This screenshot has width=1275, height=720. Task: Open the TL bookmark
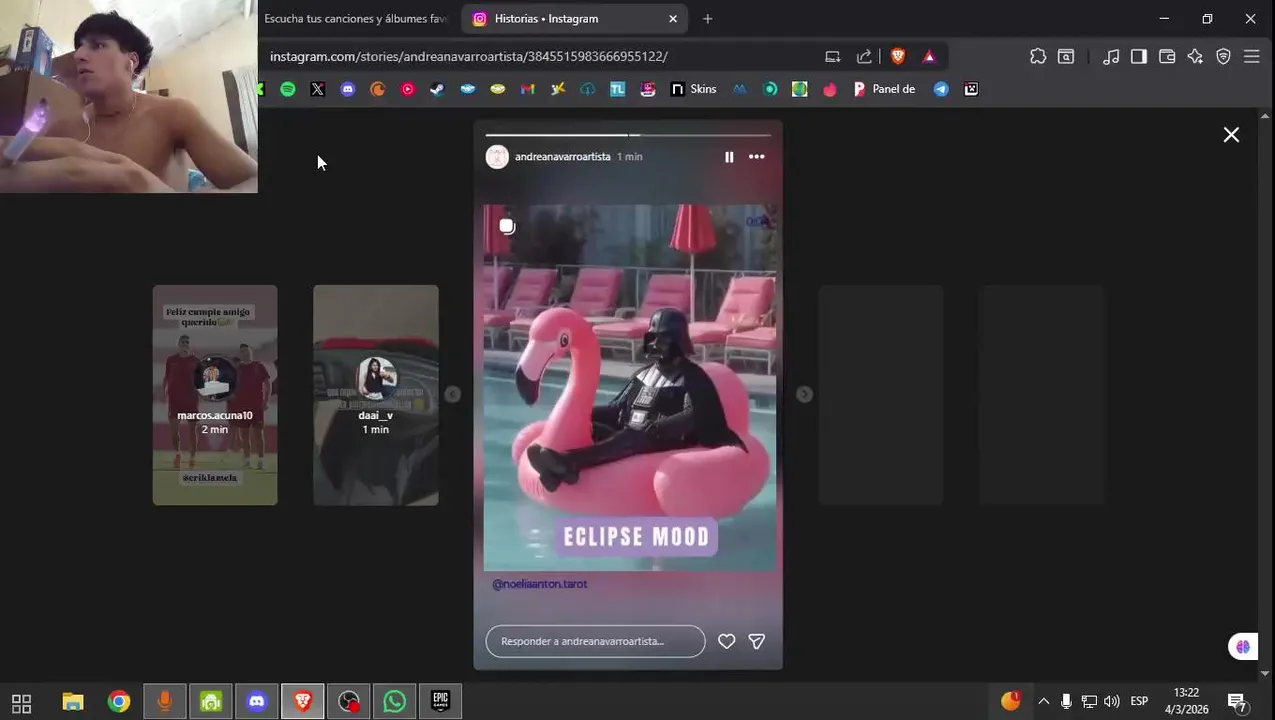coord(618,89)
